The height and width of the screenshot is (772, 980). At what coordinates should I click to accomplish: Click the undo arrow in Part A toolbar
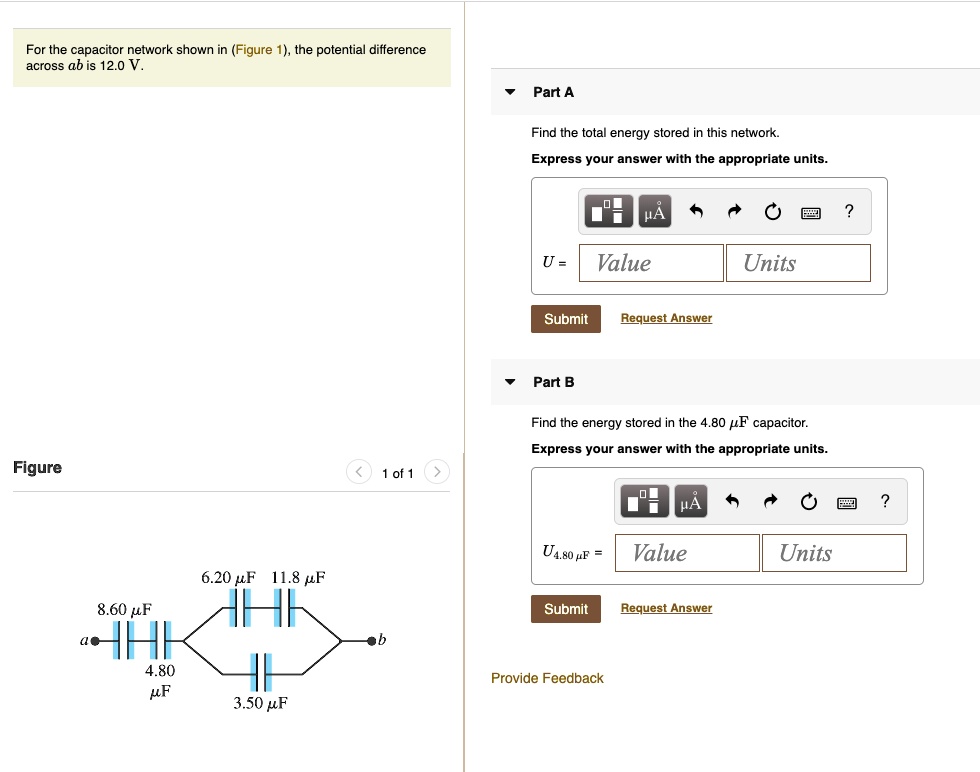tap(697, 211)
